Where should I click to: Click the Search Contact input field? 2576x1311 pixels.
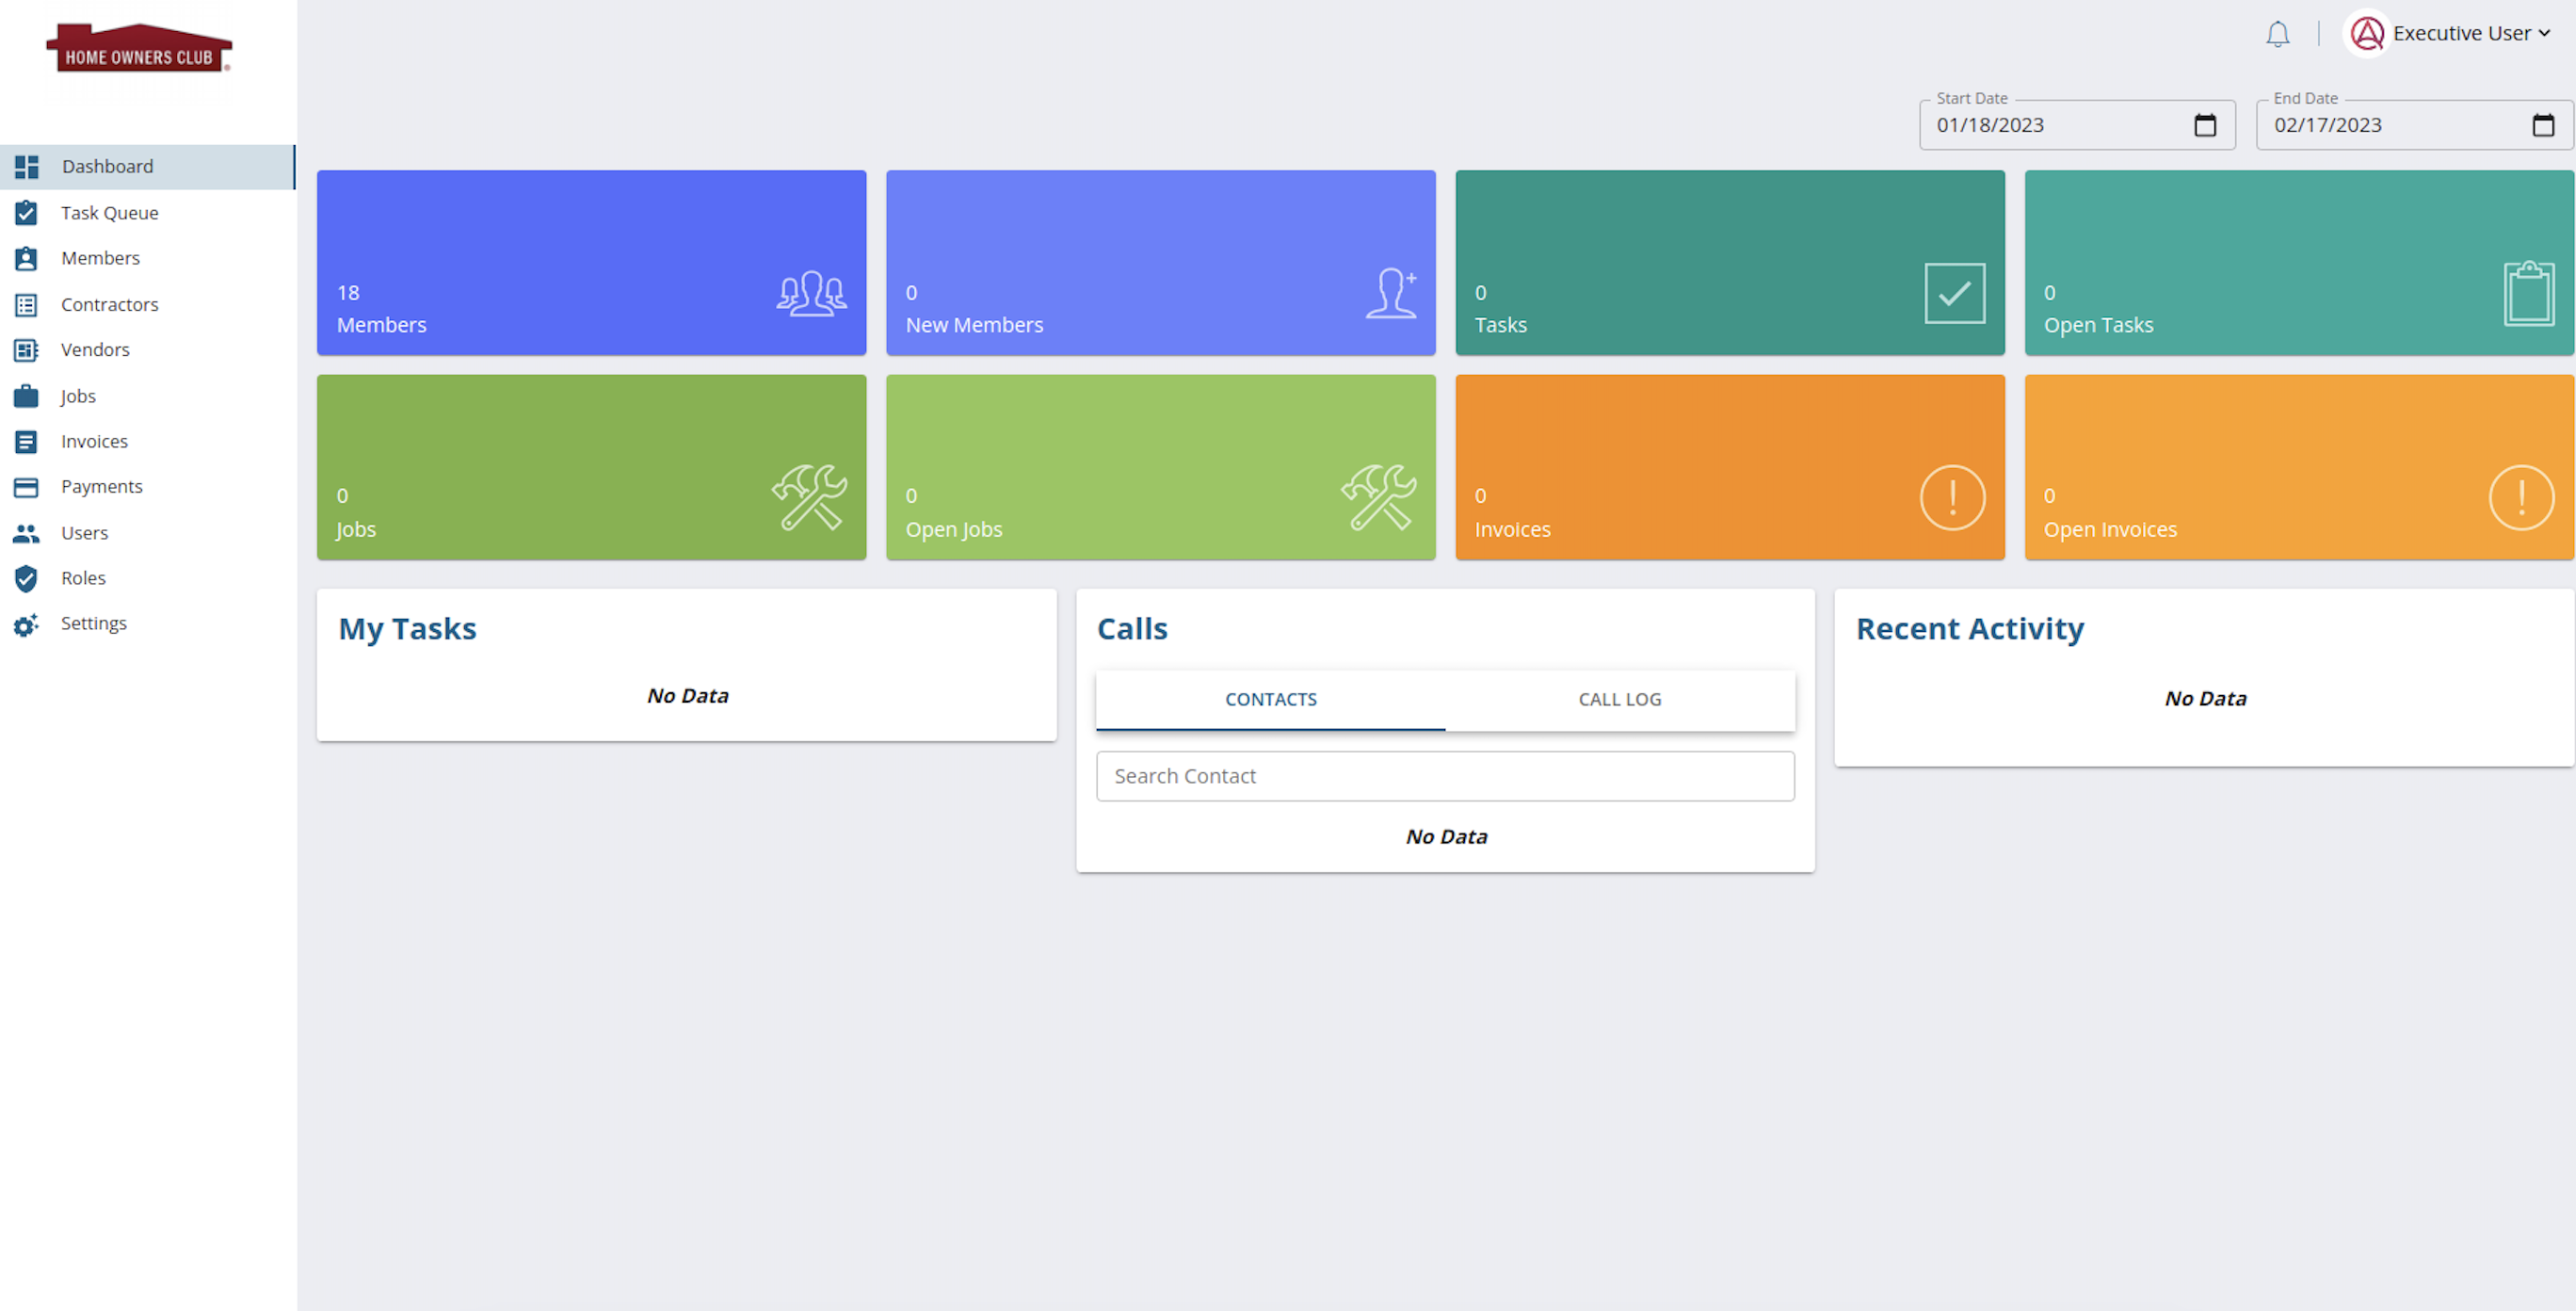coord(1445,776)
